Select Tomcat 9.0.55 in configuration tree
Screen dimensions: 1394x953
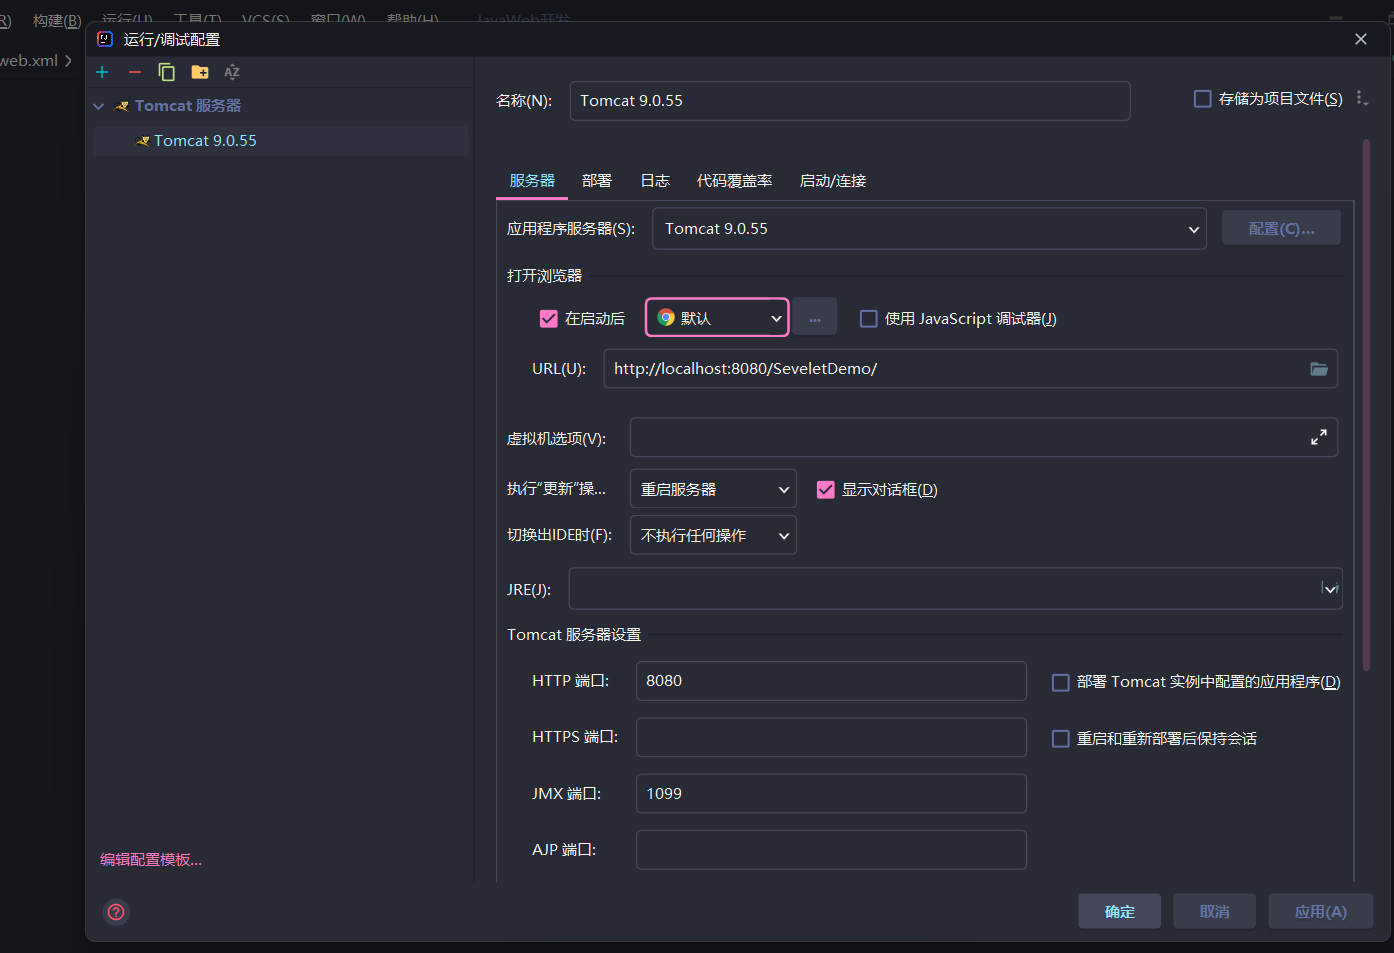click(281, 141)
